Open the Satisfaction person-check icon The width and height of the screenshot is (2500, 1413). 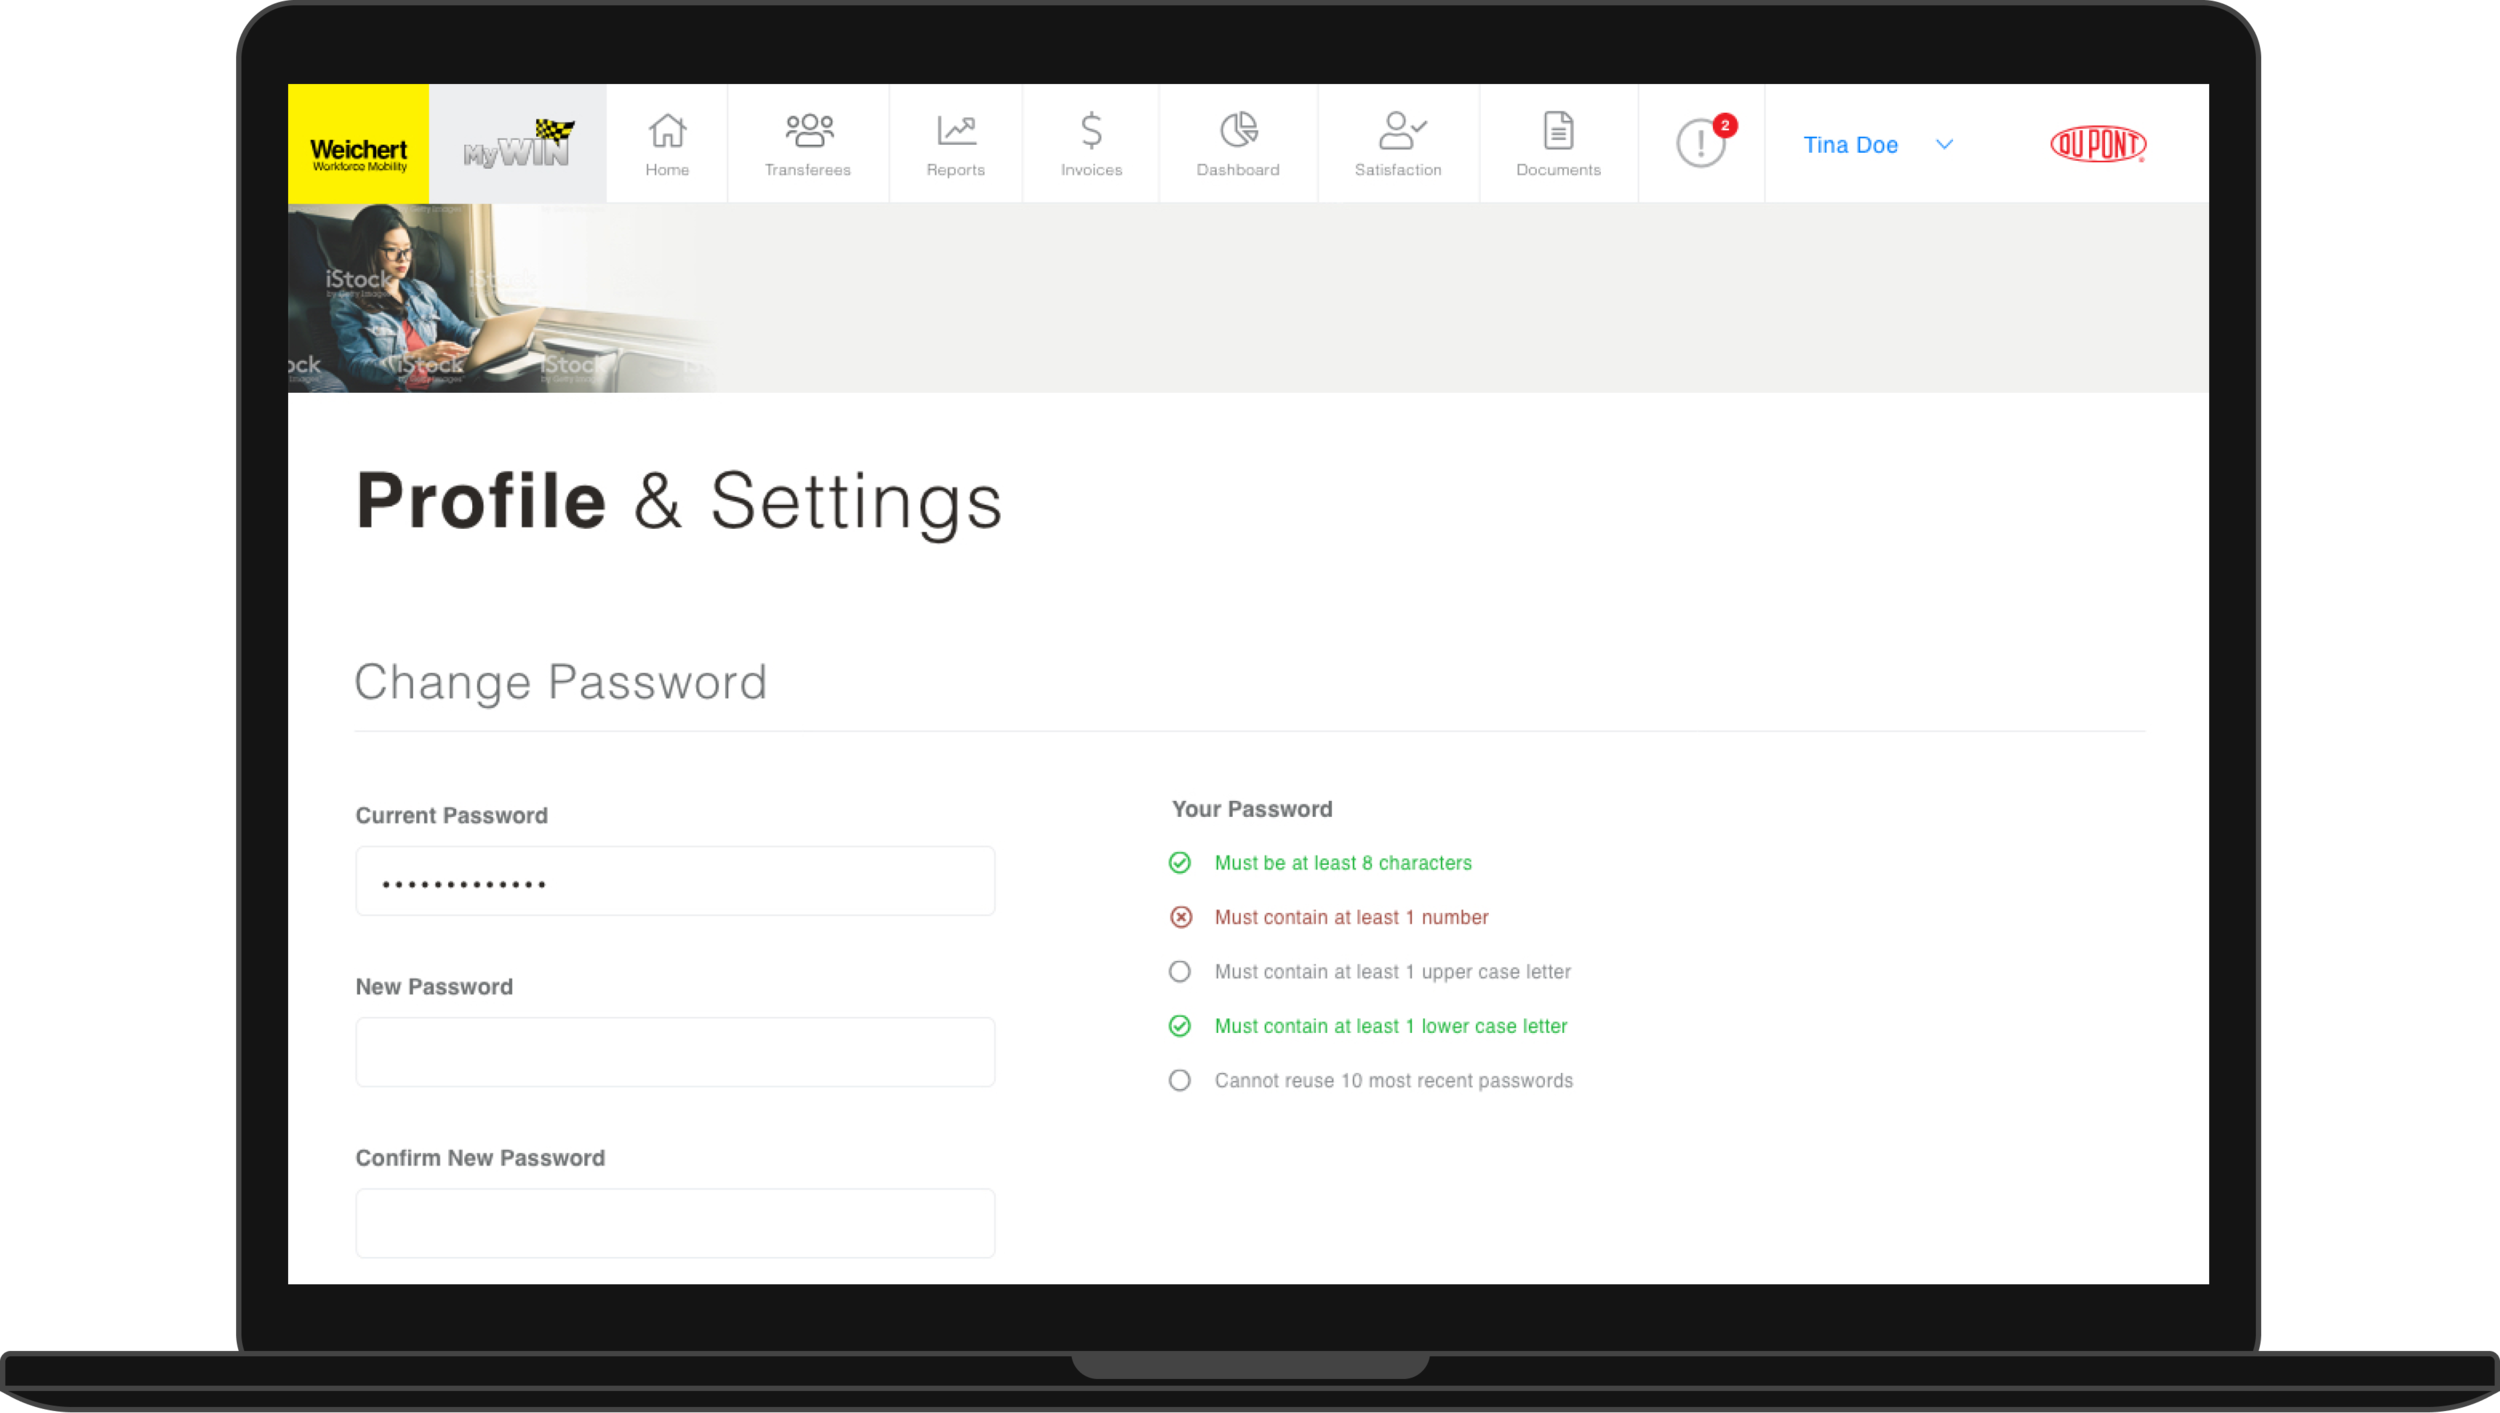click(1399, 131)
